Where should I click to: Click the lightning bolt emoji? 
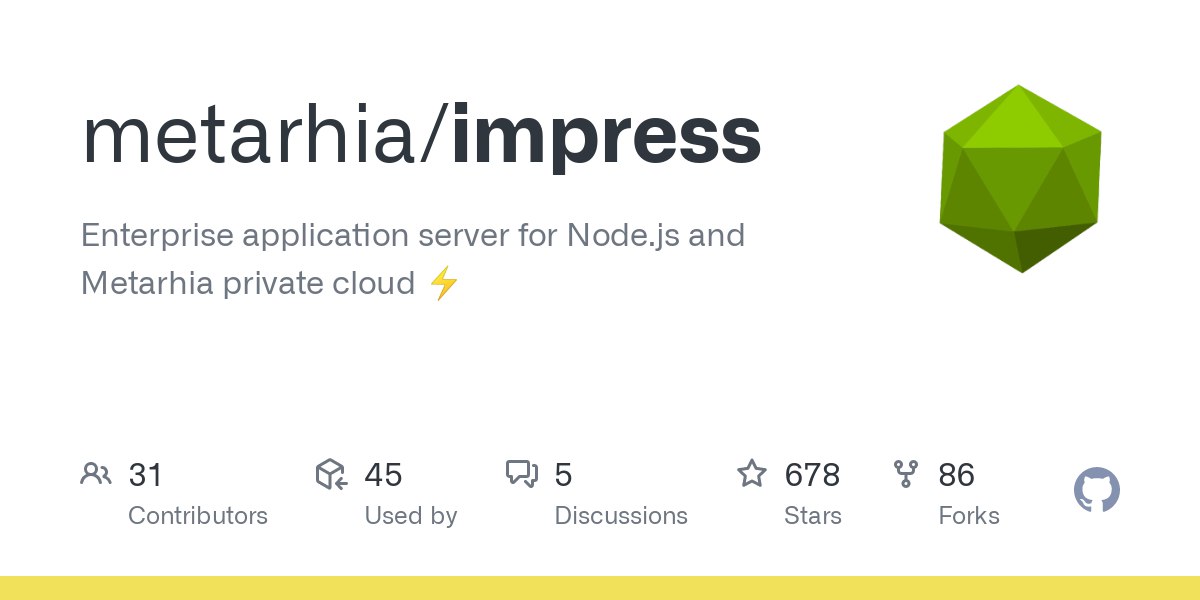(x=444, y=284)
